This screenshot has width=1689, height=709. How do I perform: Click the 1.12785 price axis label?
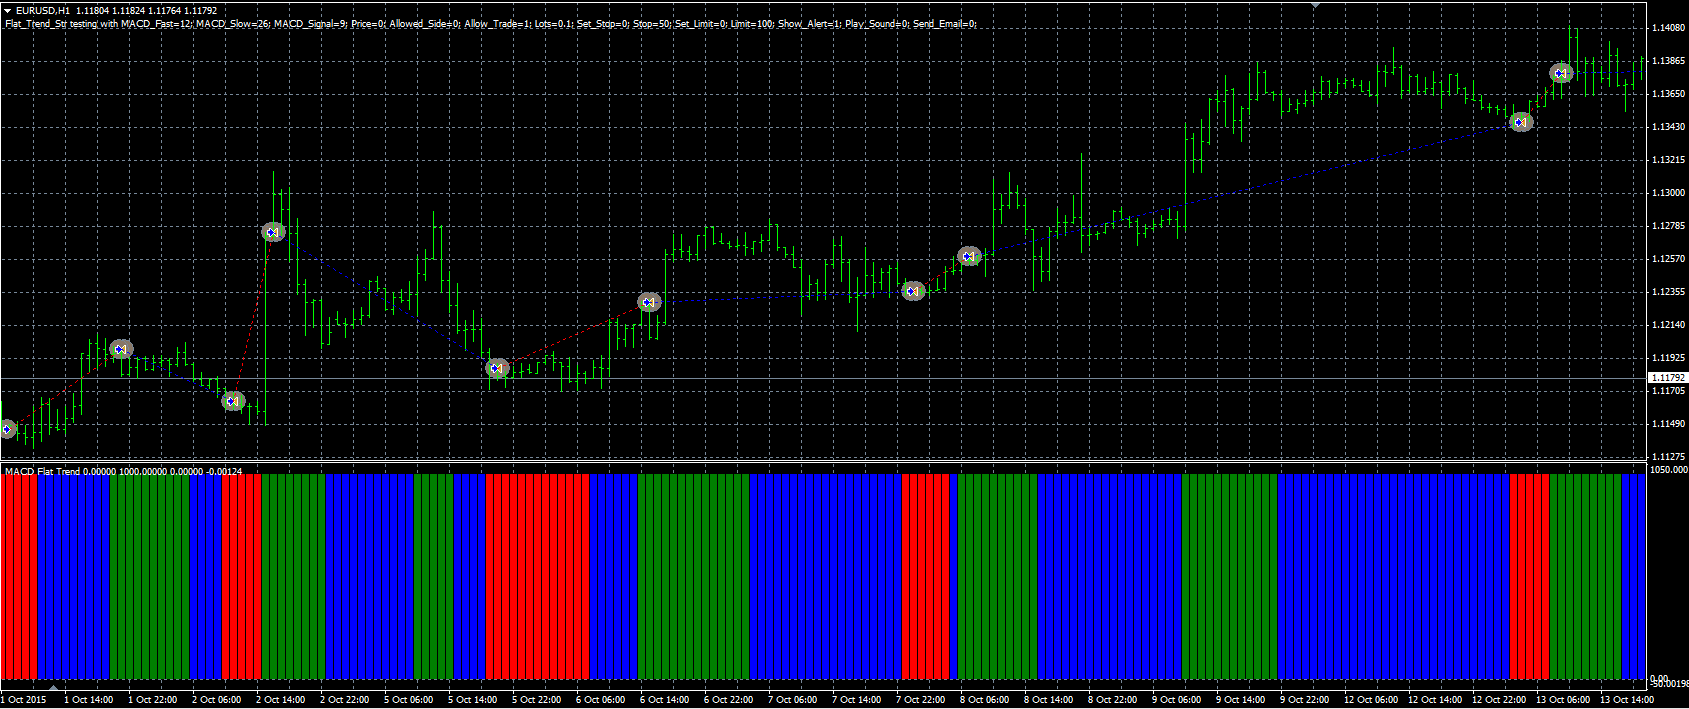click(1668, 226)
